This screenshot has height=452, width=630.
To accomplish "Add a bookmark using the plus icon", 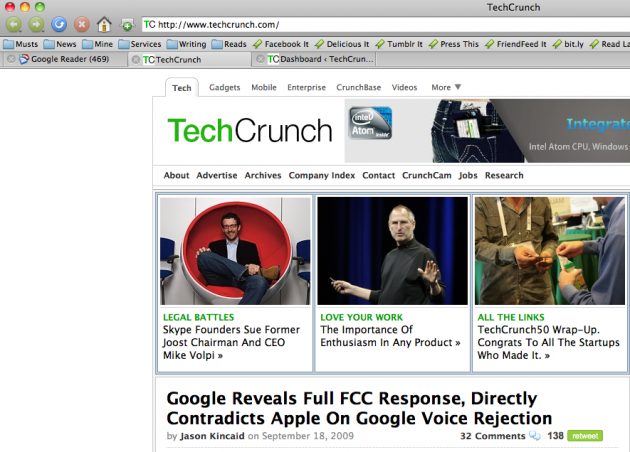I will pos(127,25).
